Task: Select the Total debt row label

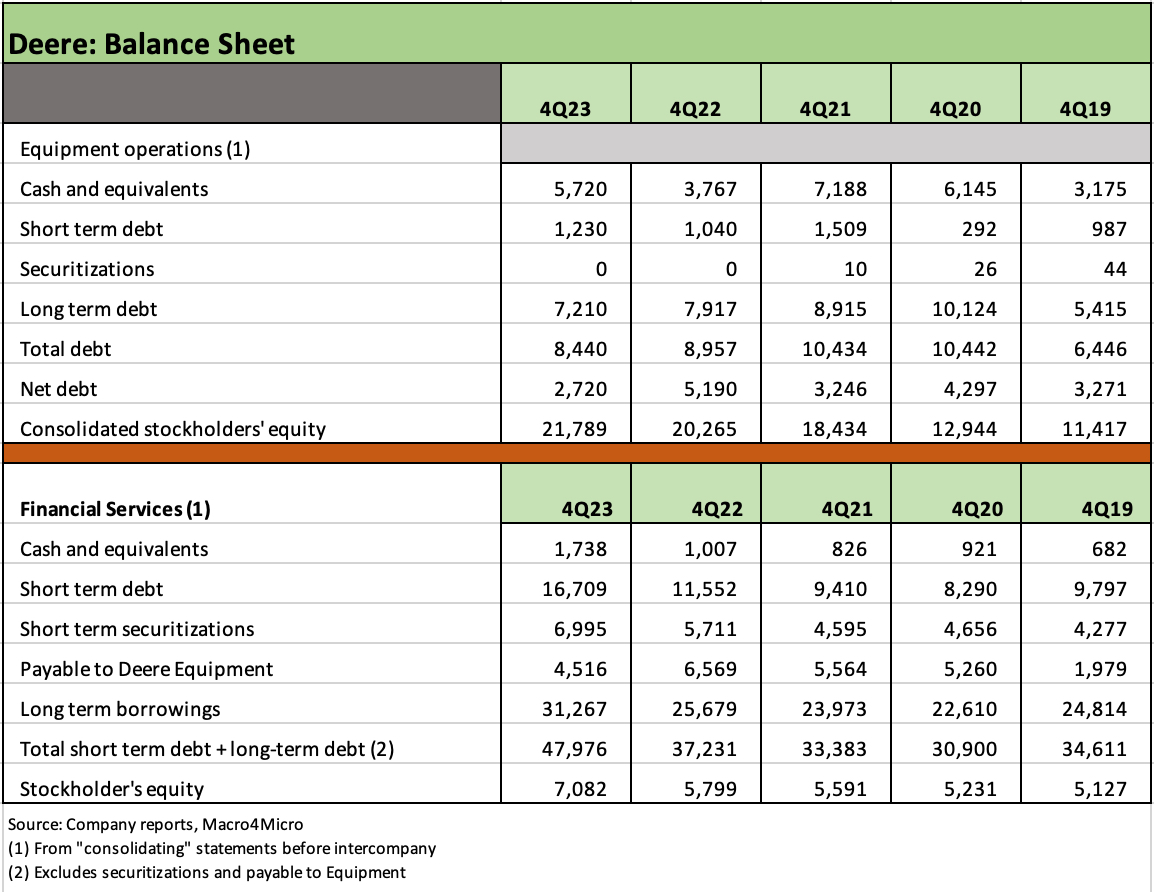Action: coord(66,349)
